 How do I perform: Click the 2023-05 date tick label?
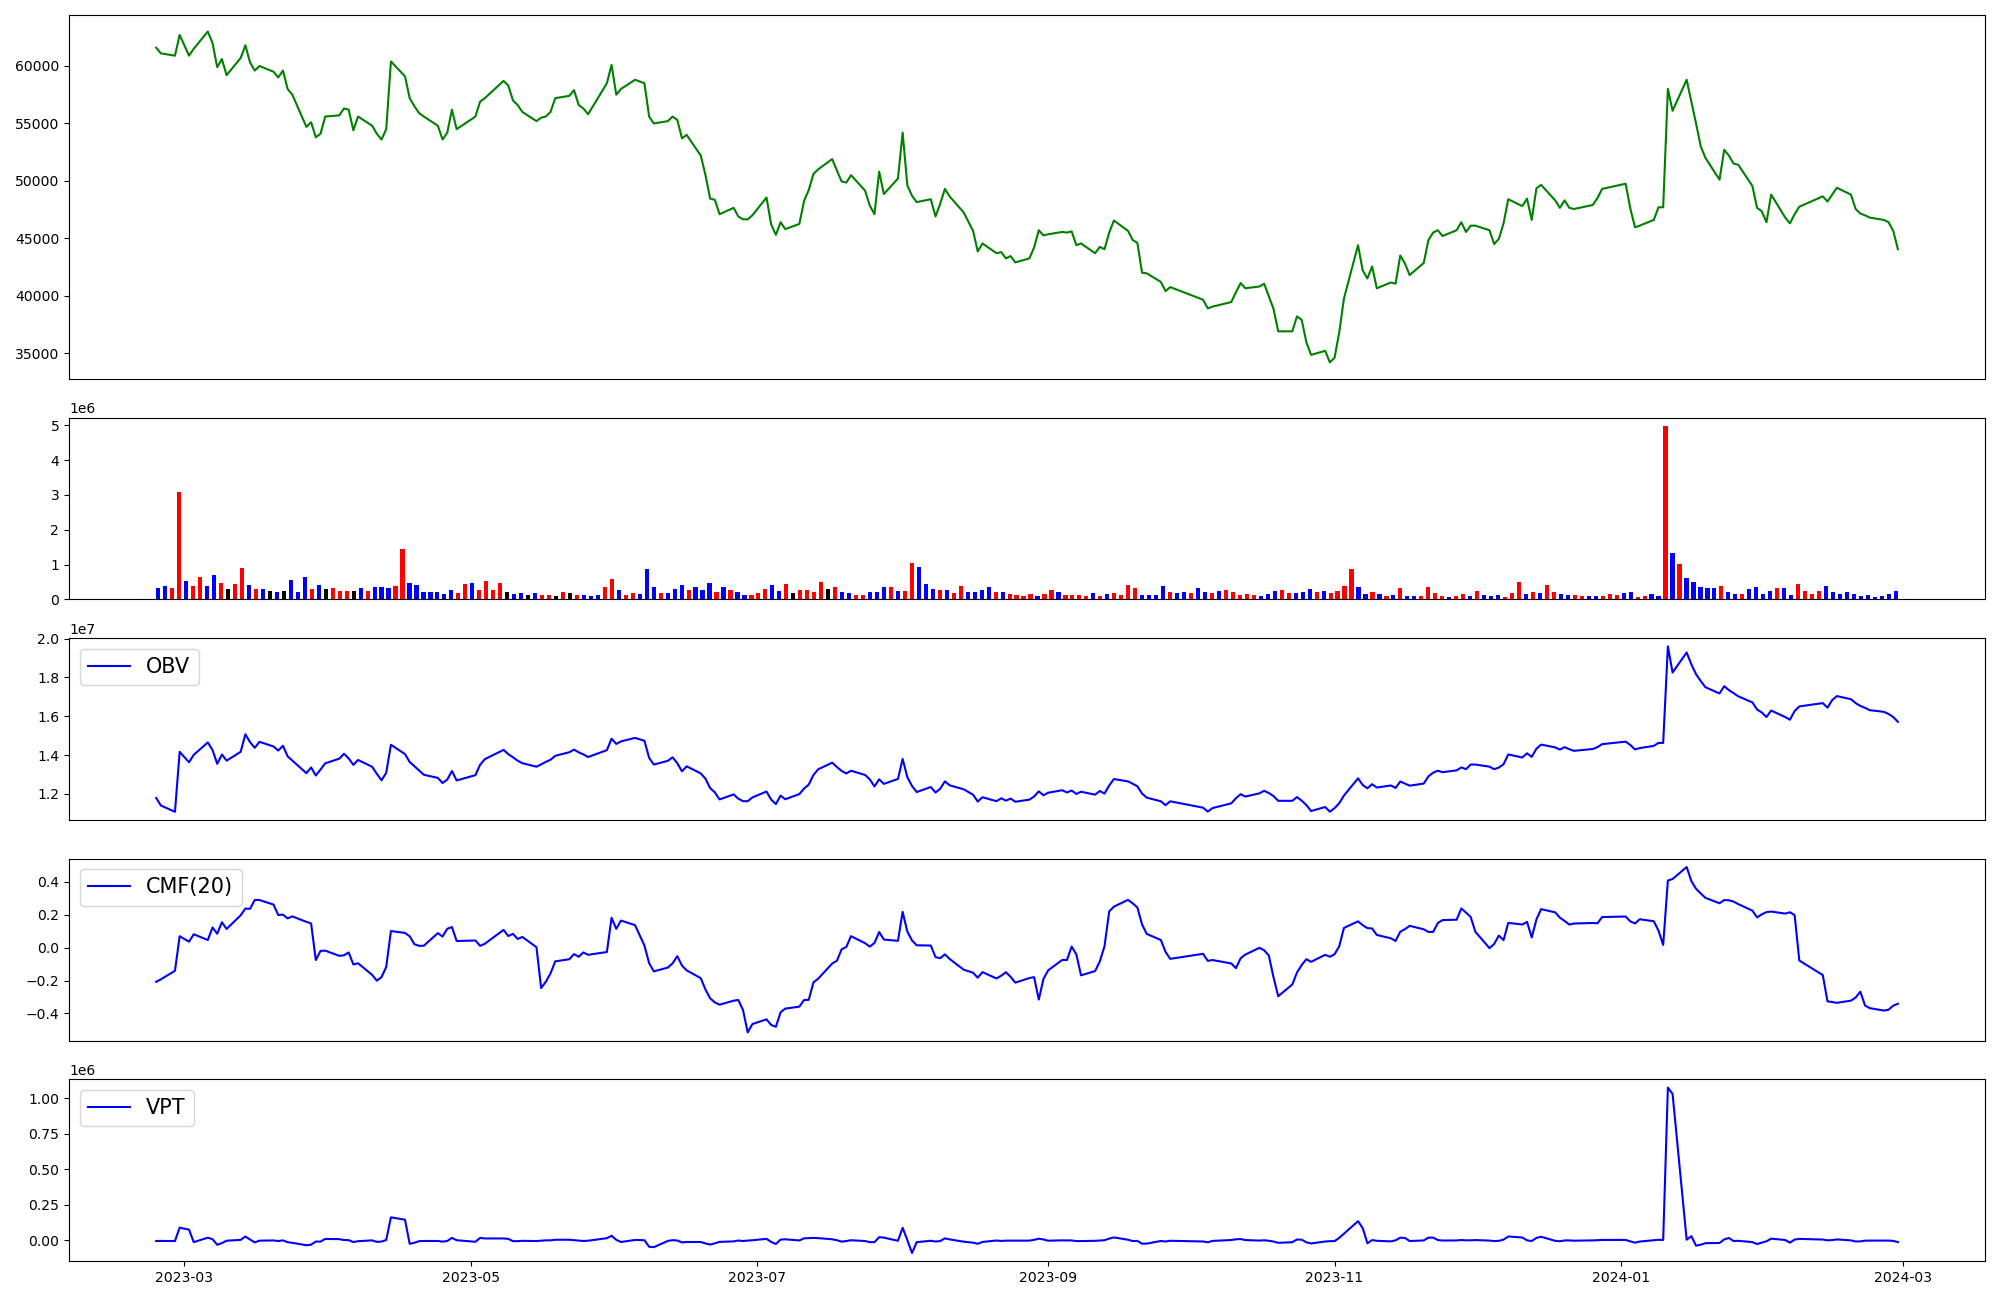coord(471,1277)
